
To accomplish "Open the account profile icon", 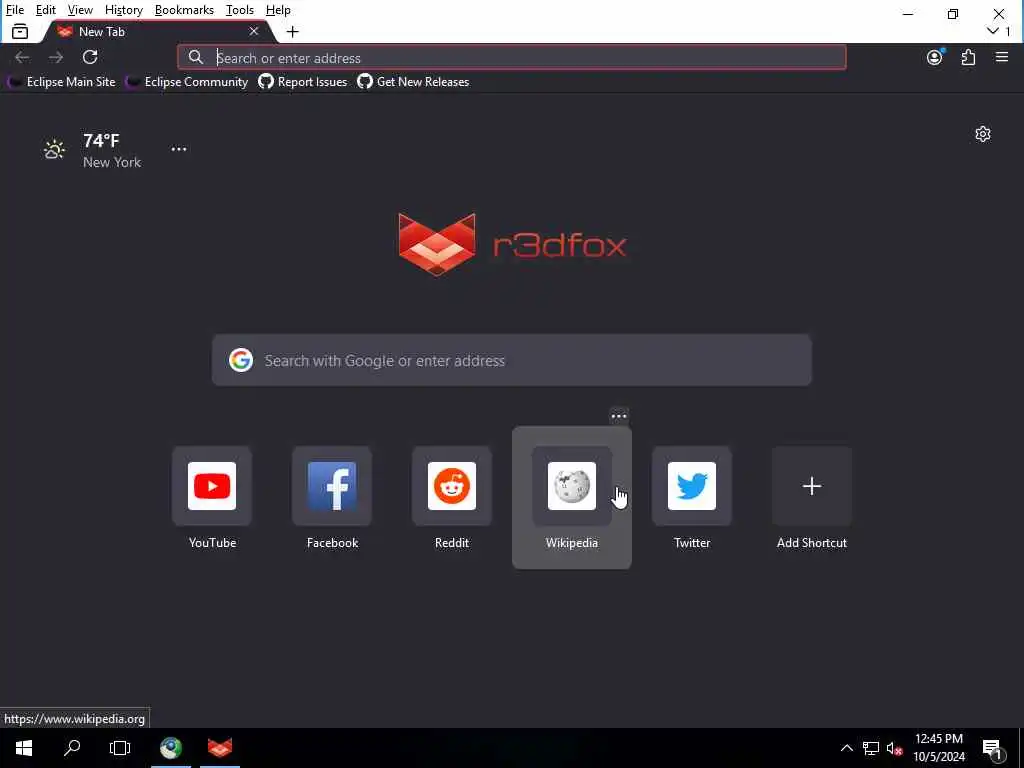I will click(935, 57).
